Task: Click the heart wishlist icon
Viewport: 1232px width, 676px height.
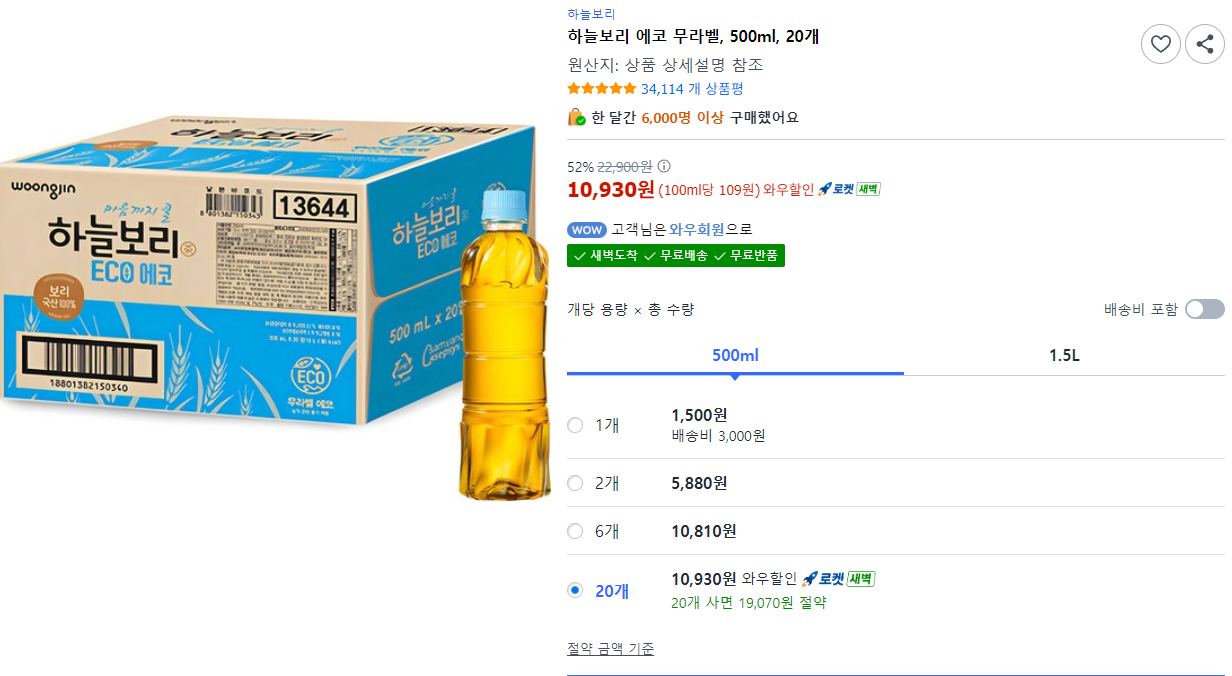Action: tap(1160, 44)
